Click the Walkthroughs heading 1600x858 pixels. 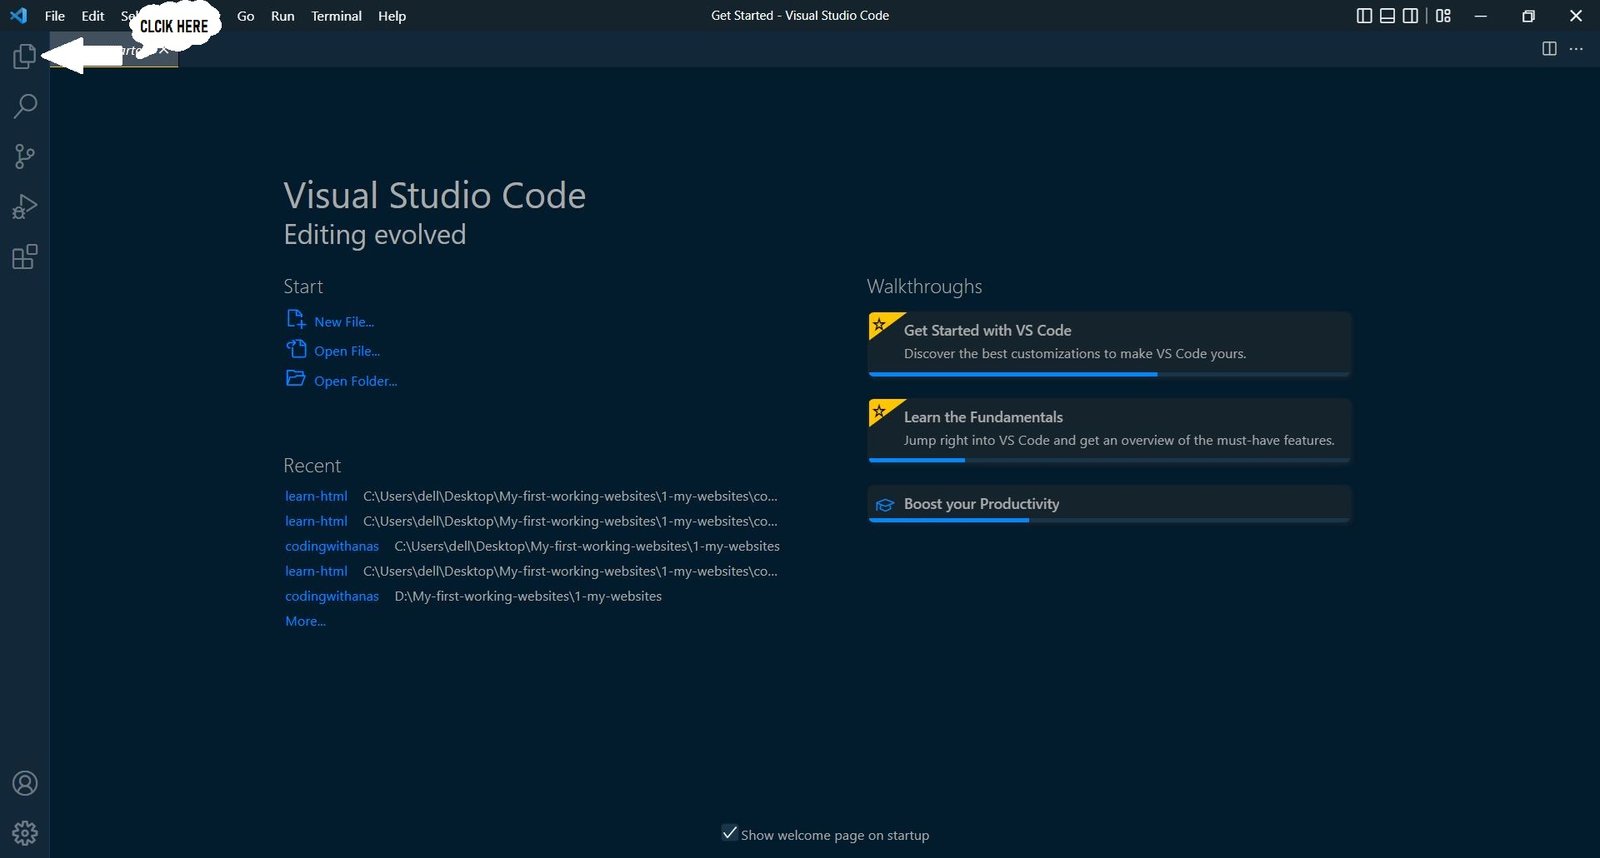924,287
